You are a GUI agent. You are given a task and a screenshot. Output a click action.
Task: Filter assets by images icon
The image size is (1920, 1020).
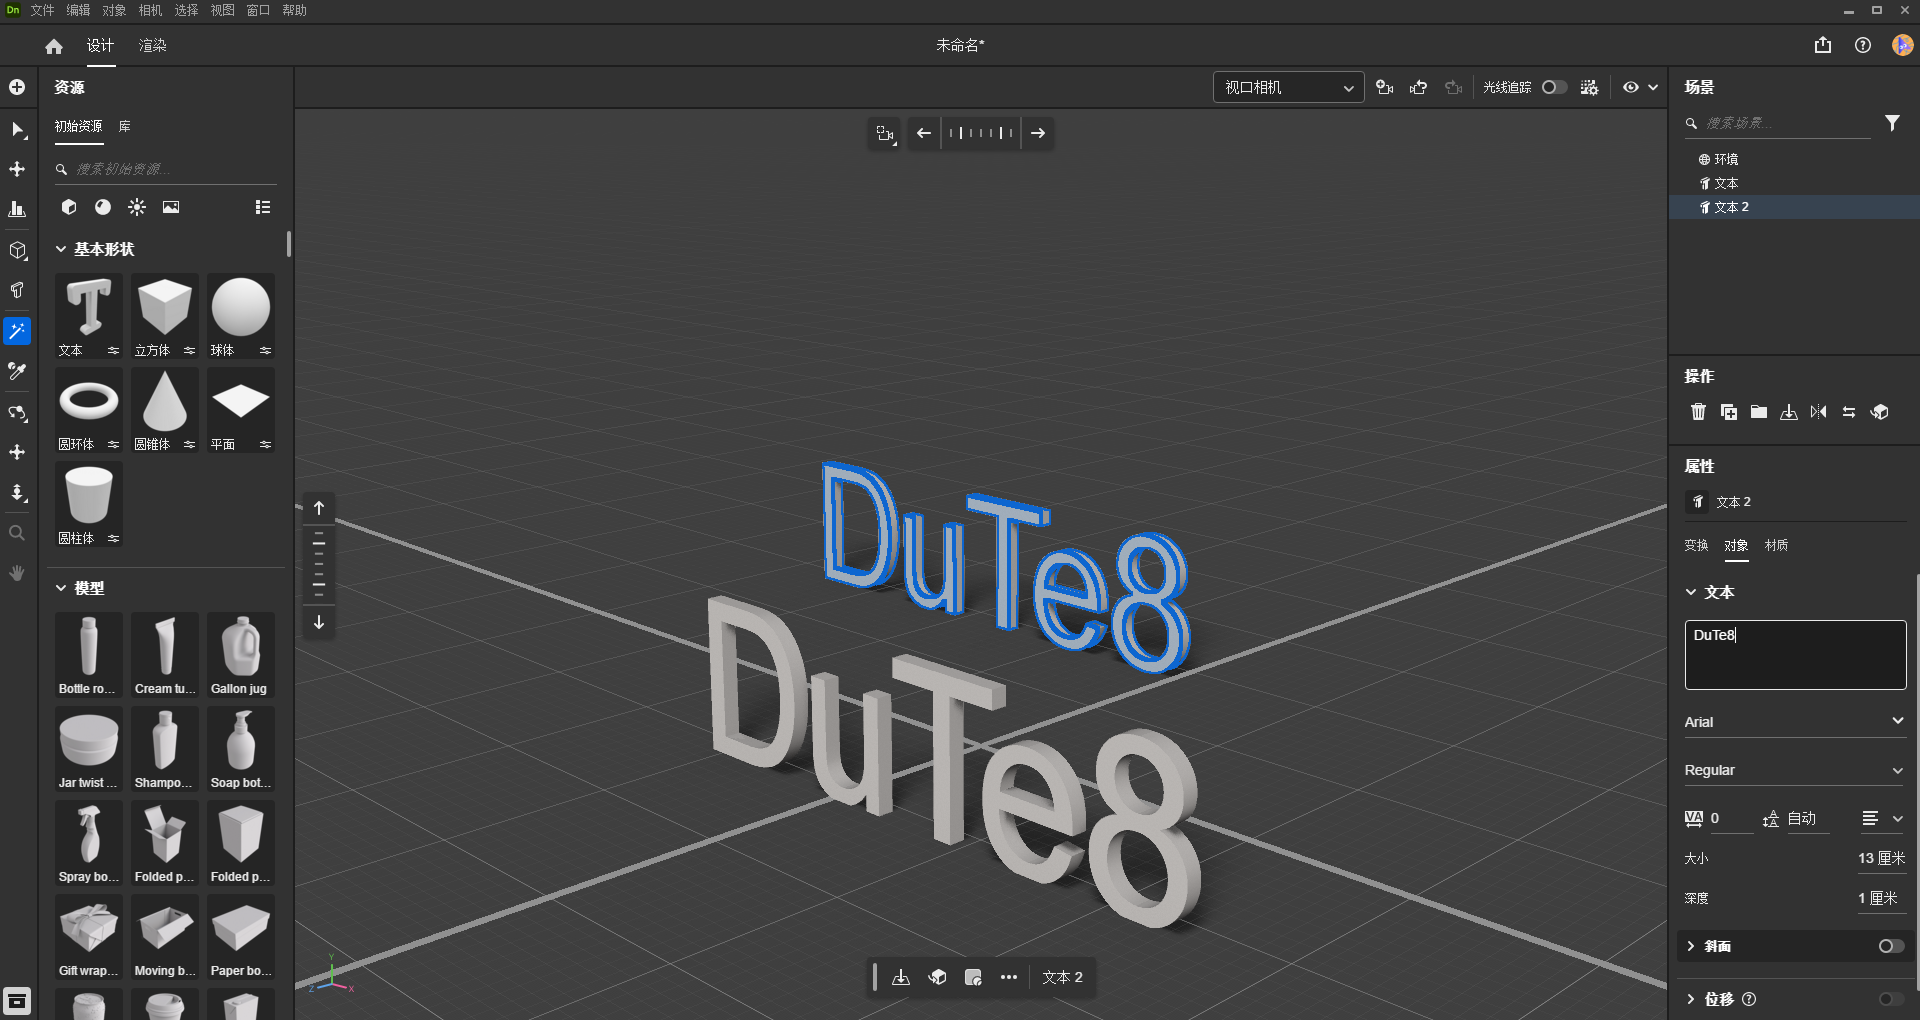click(171, 207)
